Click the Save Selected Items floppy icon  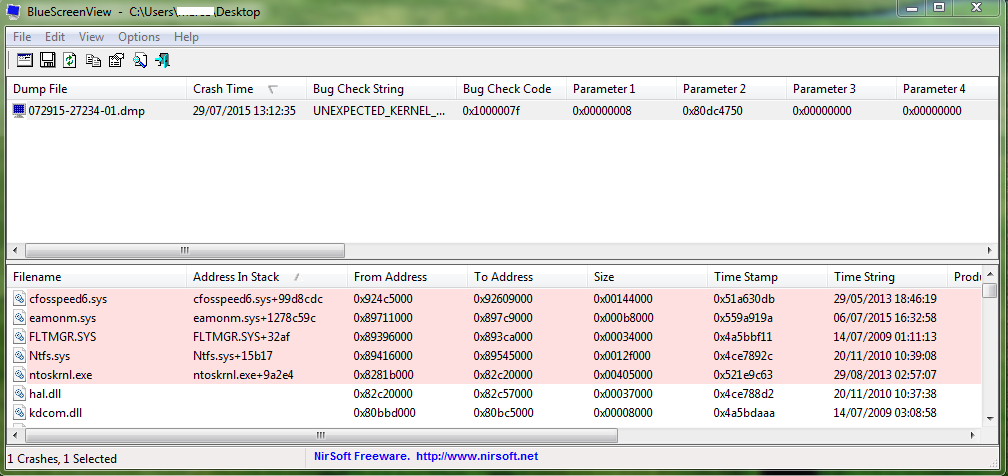pos(48,60)
